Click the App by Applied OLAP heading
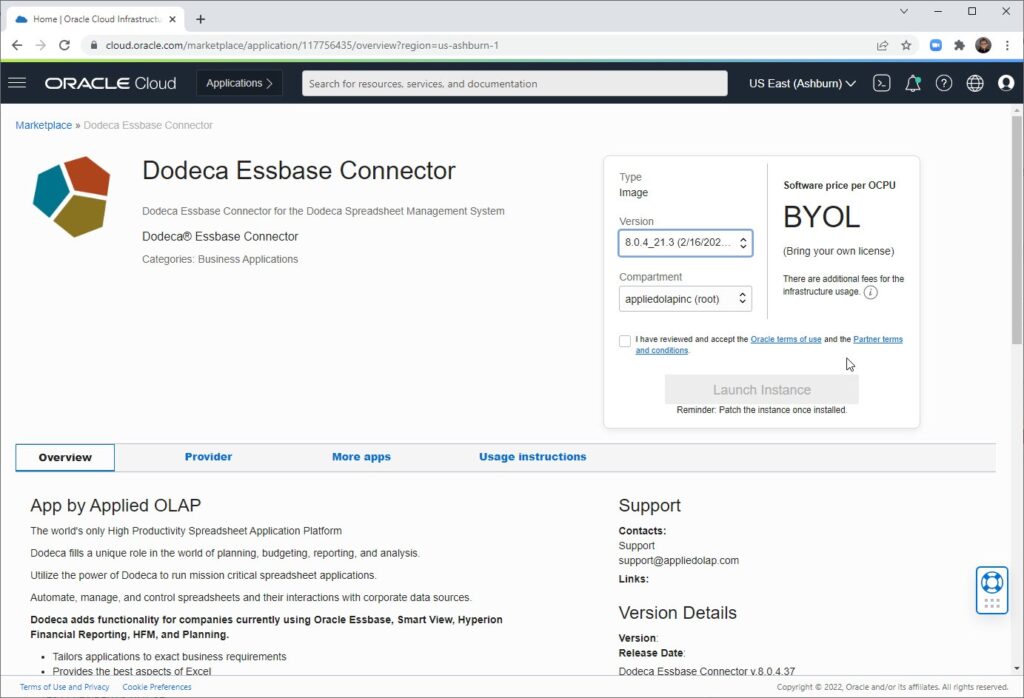Screen dimensions: 1024x698 (116, 505)
